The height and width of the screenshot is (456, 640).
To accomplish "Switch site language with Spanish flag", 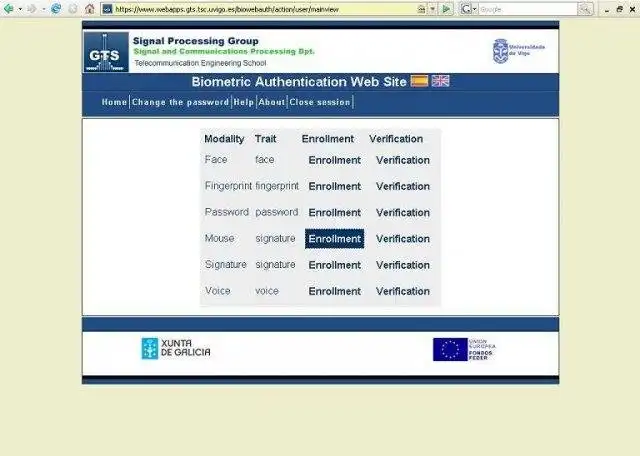I will 419,81.
